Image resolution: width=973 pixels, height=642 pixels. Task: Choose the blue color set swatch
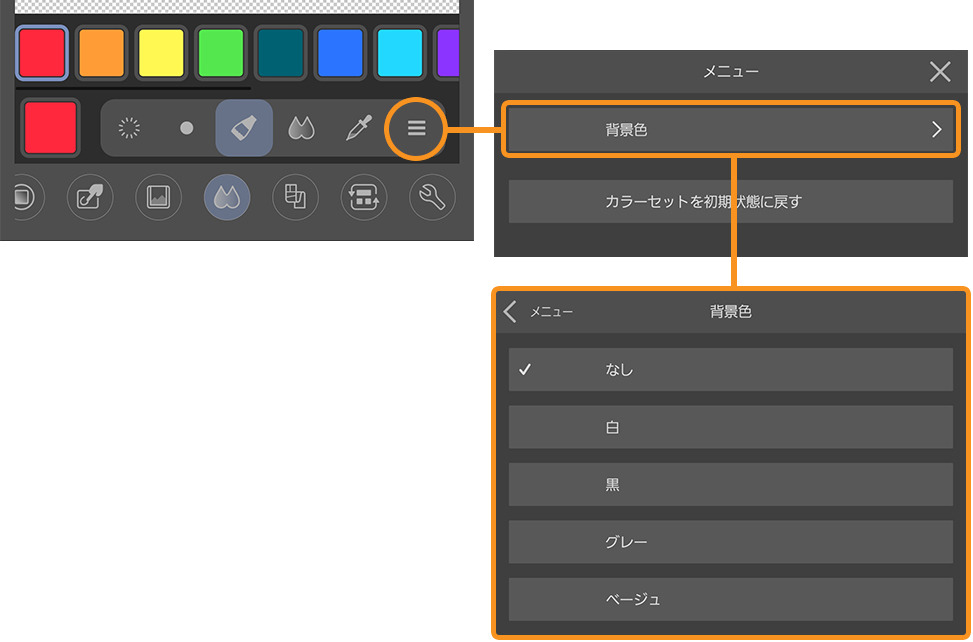[340, 53]
